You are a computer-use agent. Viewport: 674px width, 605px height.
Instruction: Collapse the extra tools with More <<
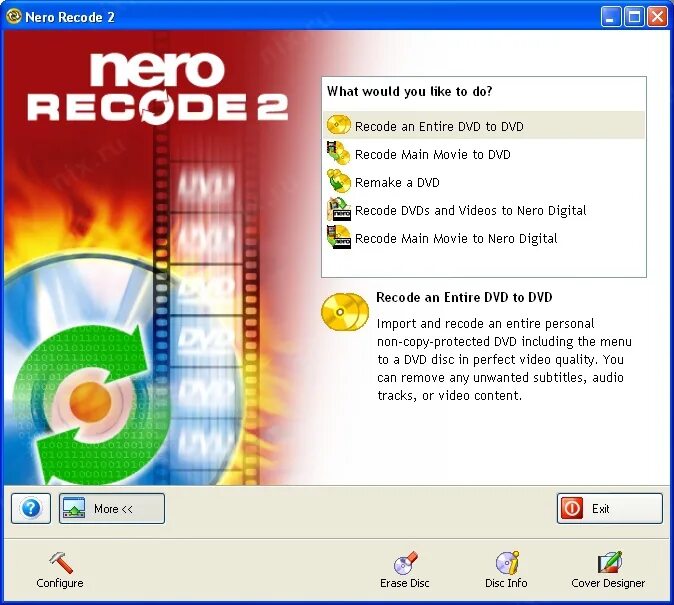coord(112,509)
